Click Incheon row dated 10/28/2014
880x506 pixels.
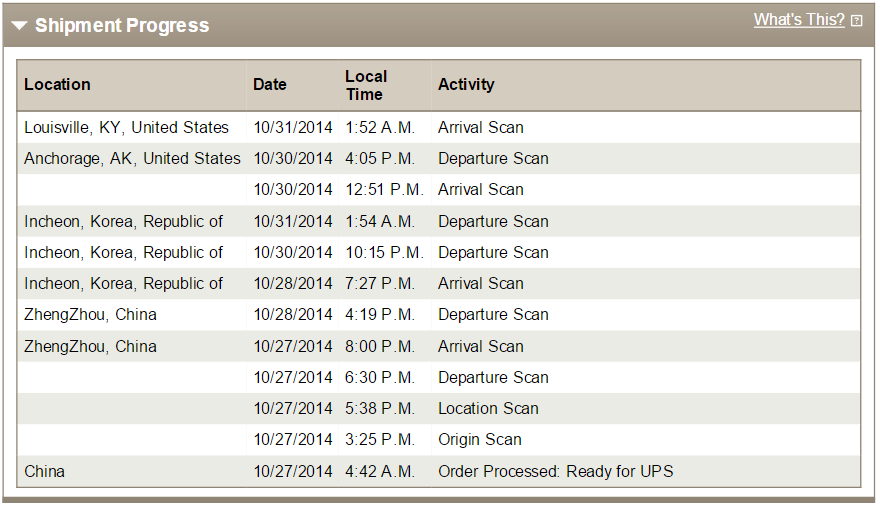(x=439, y=283)
